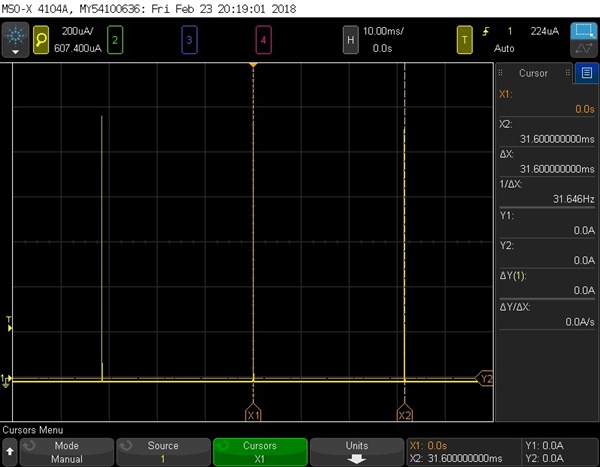This screenshot has width=600, height=467.
Task: Click the Auto trigger mode label
Action: tap(504, 48)
